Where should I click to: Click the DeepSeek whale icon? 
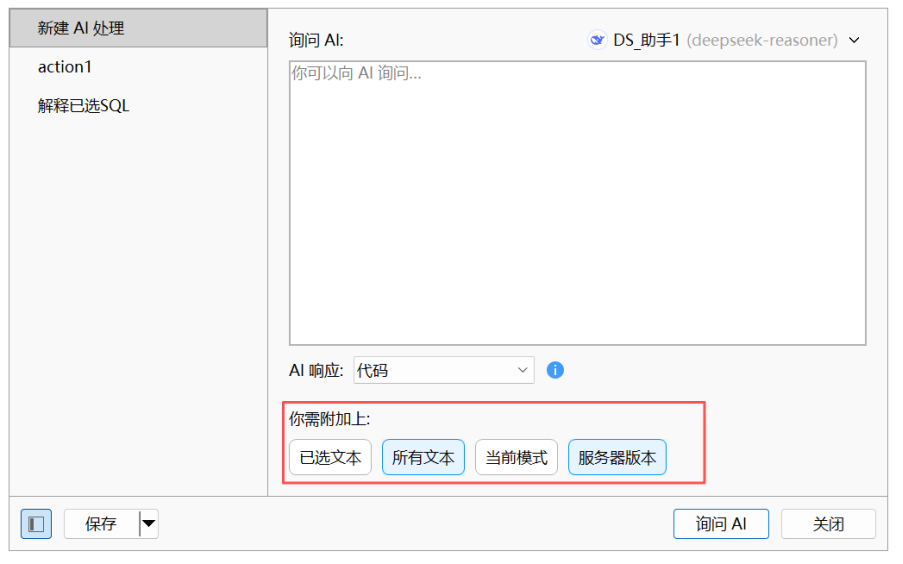(597, 40)
